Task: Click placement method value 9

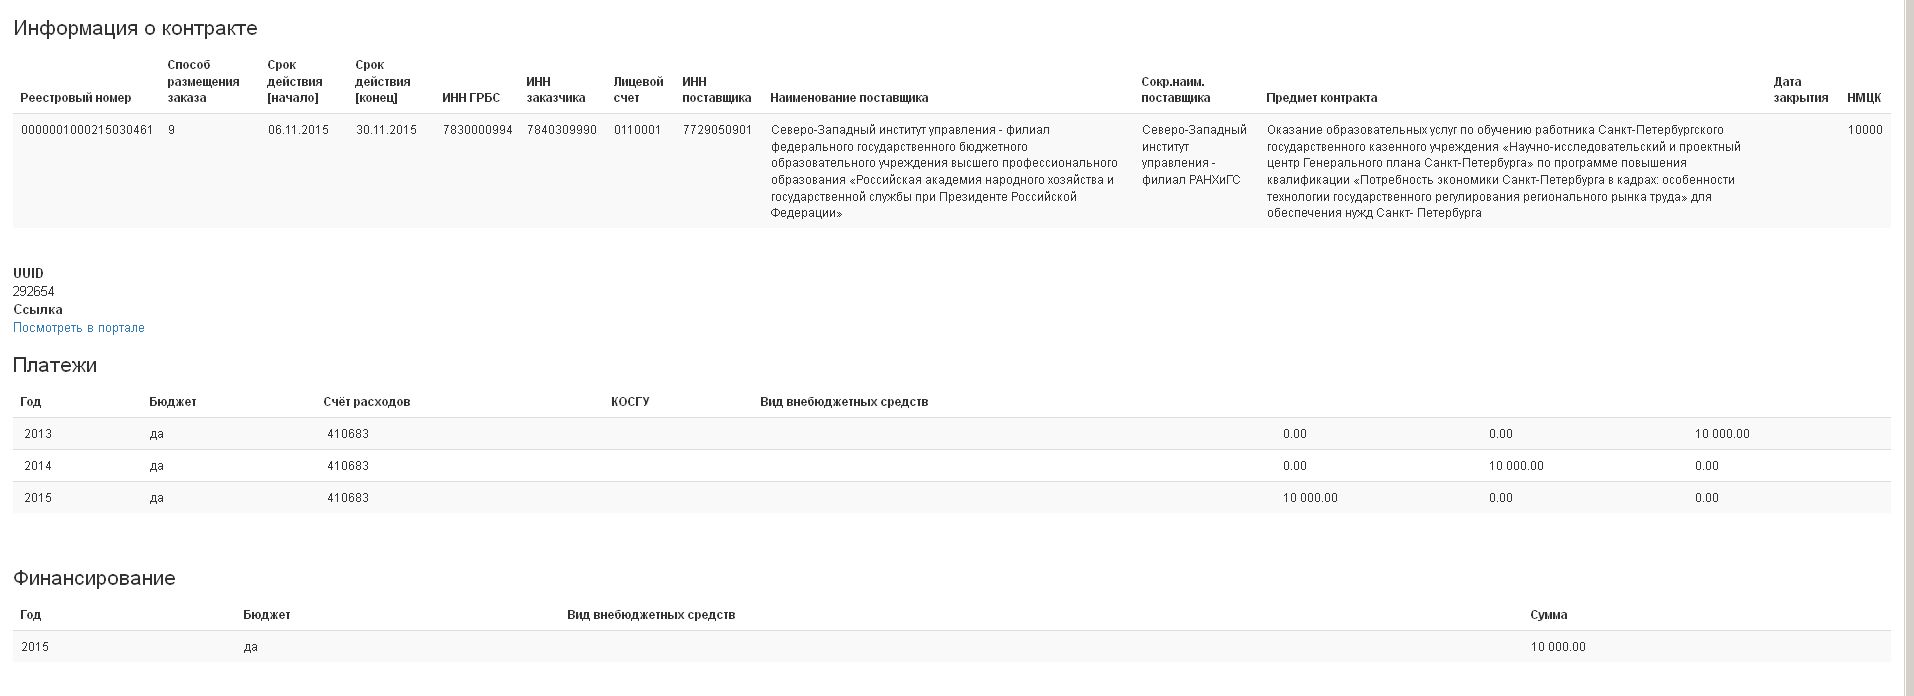Action: 172,130
